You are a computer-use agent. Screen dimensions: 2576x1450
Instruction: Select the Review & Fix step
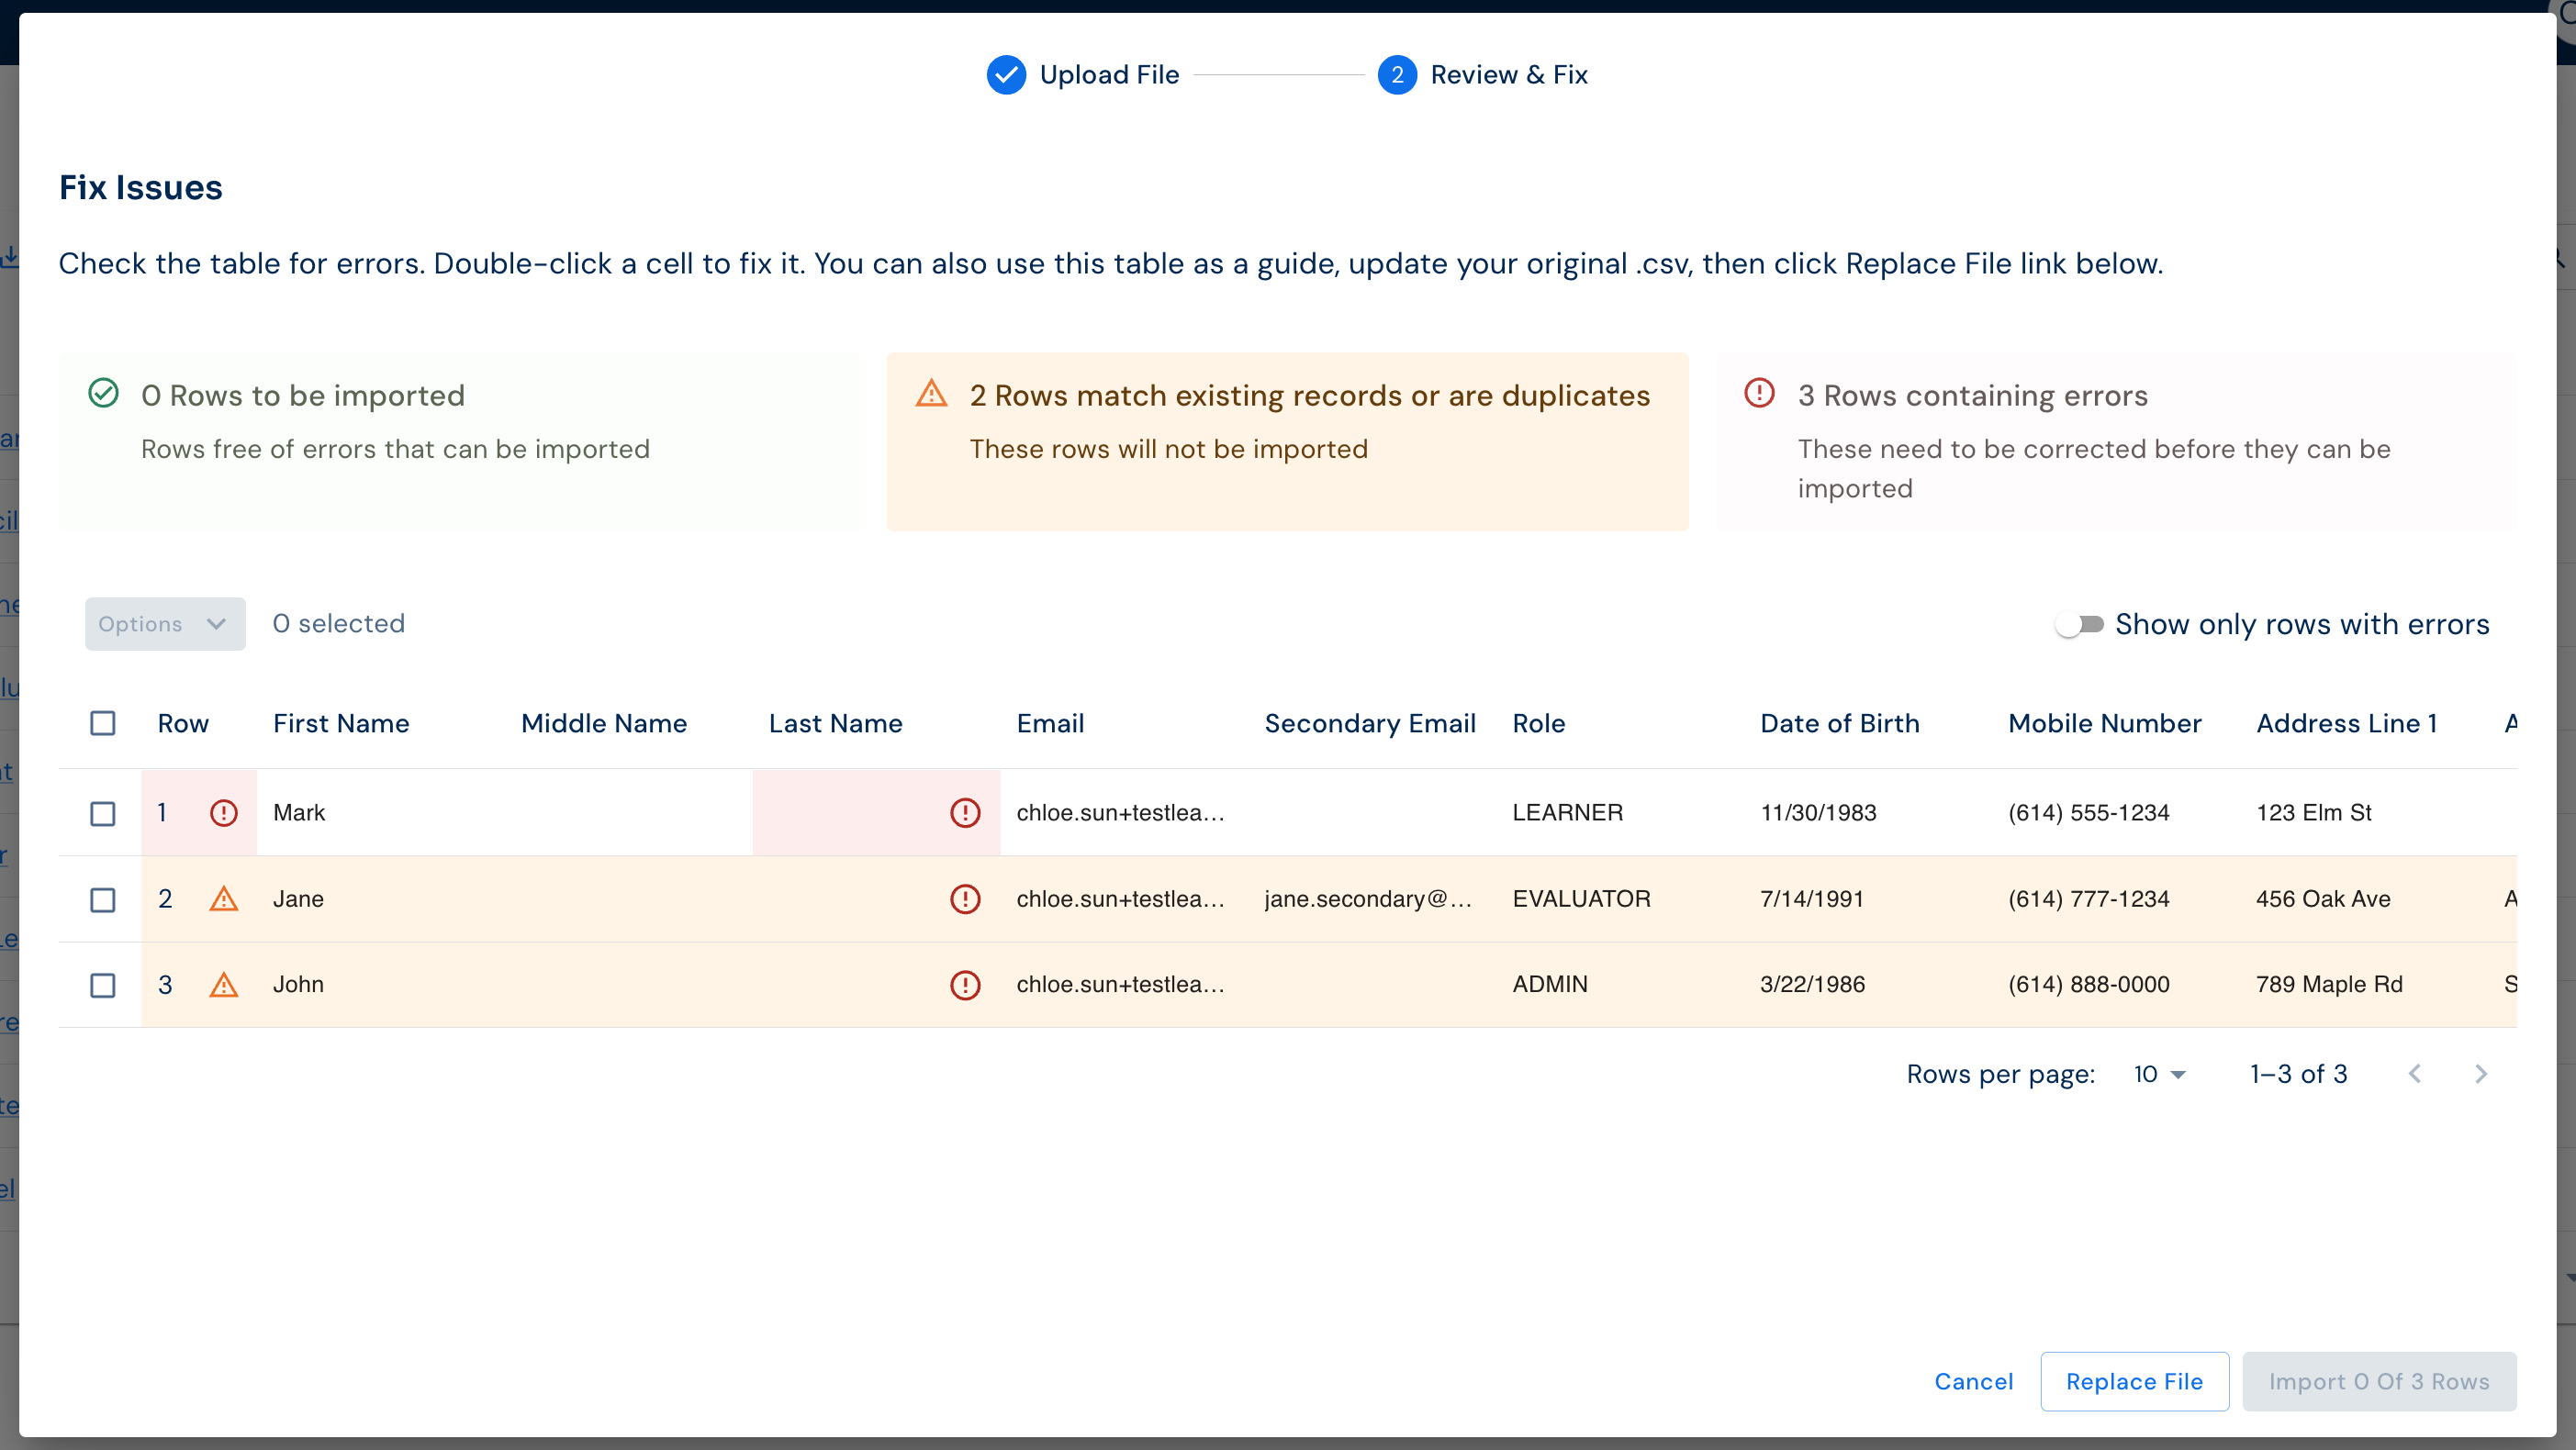(1483, 74)
